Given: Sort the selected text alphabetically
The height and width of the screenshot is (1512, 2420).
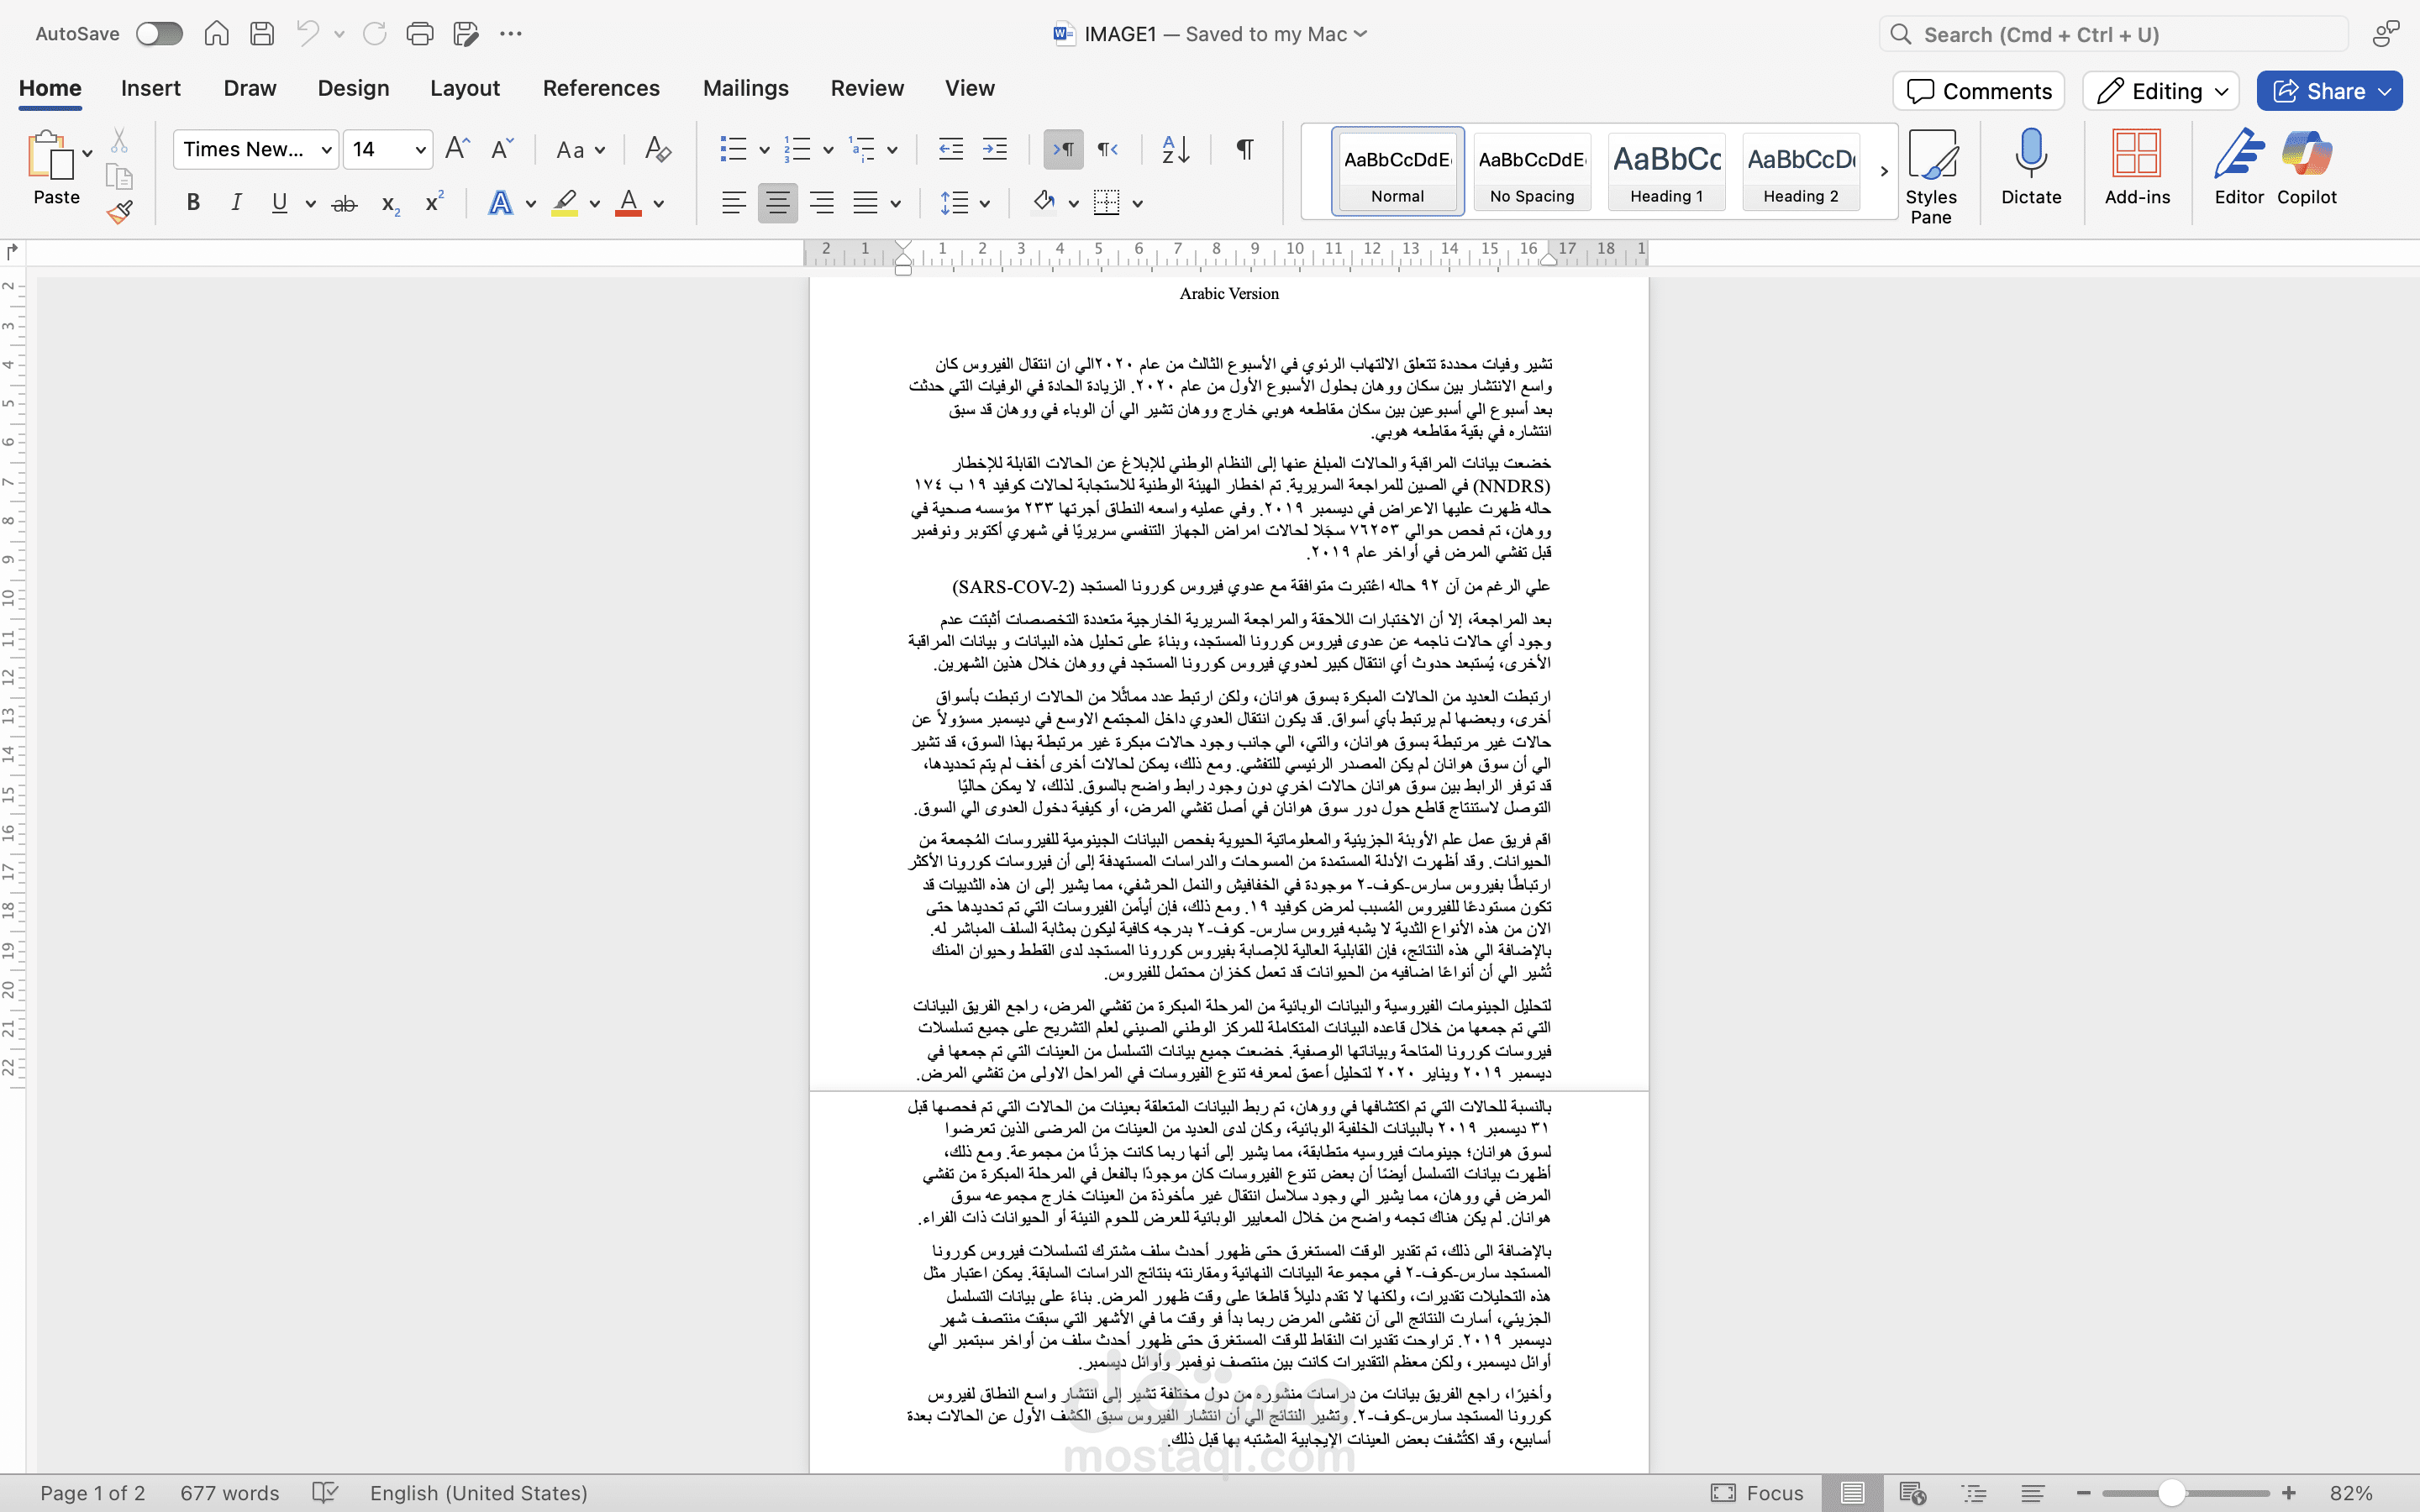Looking at the screenshot, I should (1176, 149).
